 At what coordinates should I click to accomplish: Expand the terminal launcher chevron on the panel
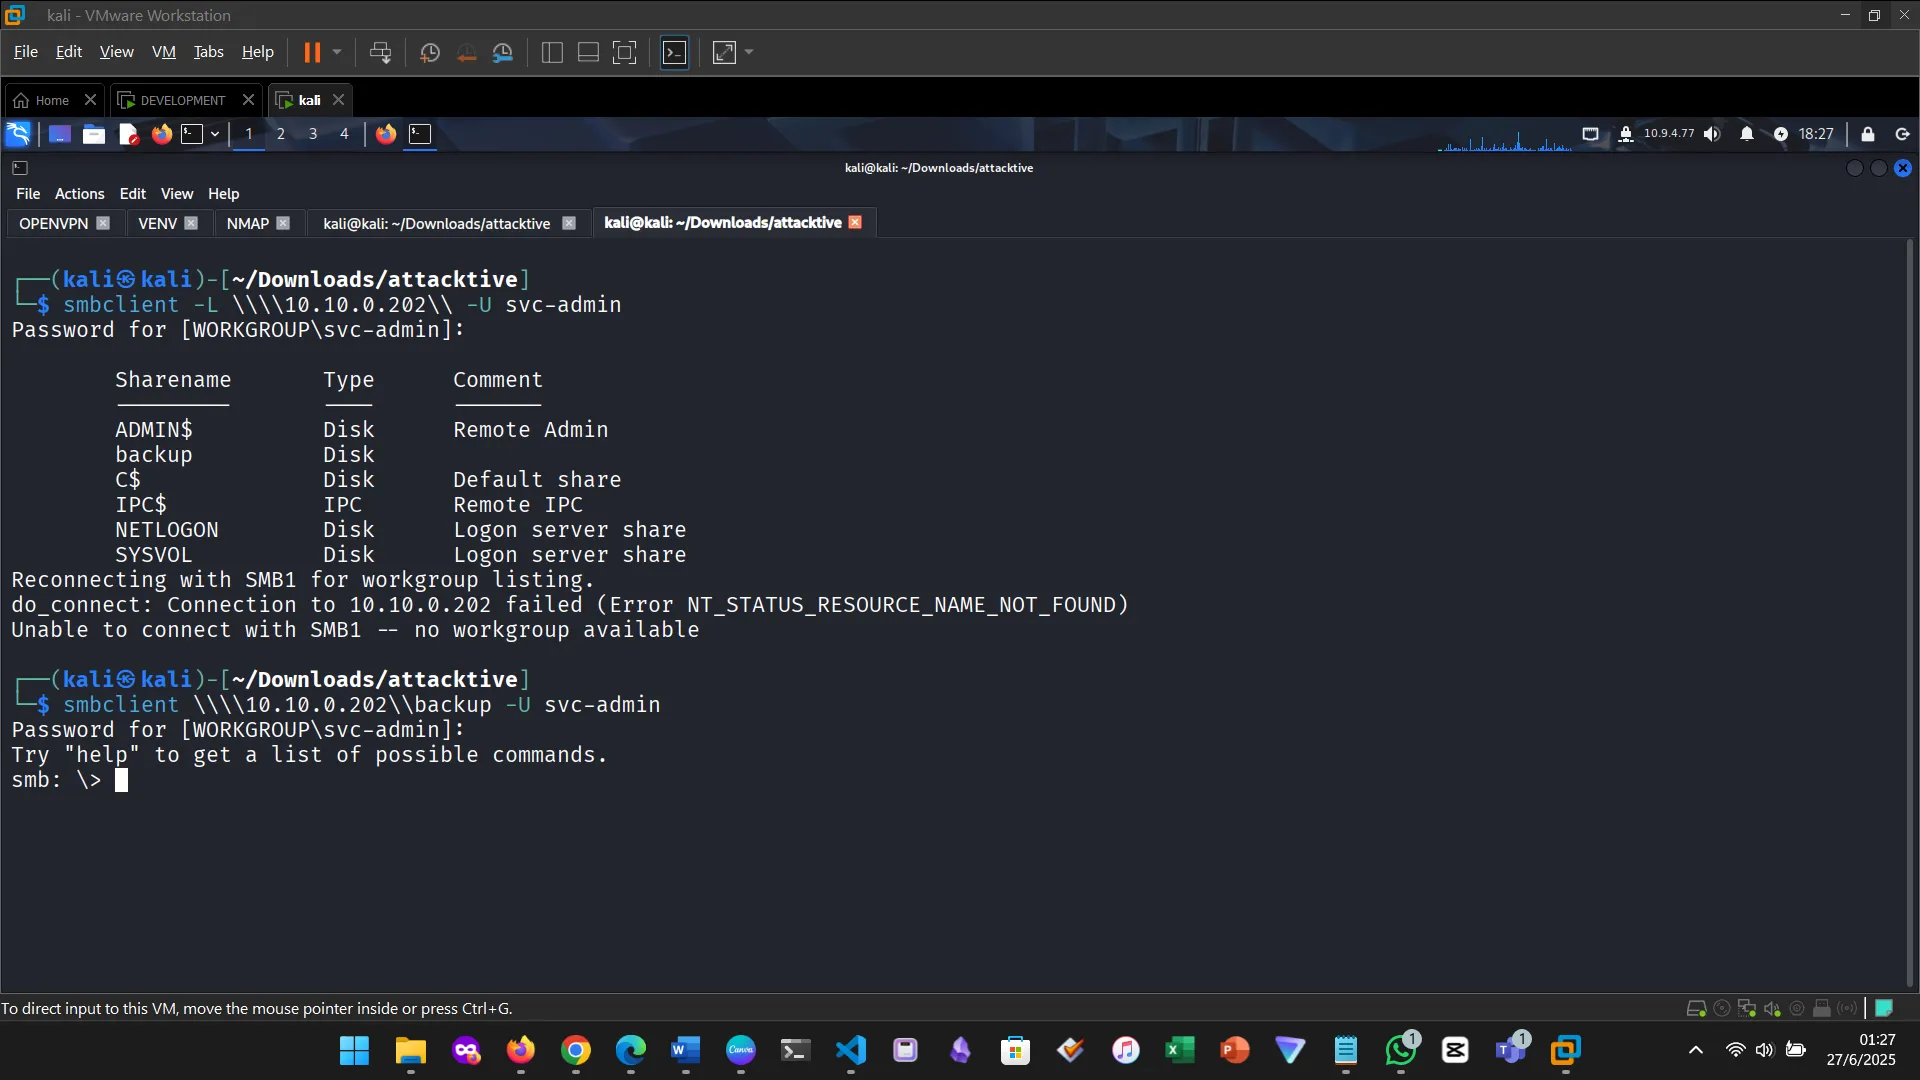pyautogui.click(x=215, y=134)
